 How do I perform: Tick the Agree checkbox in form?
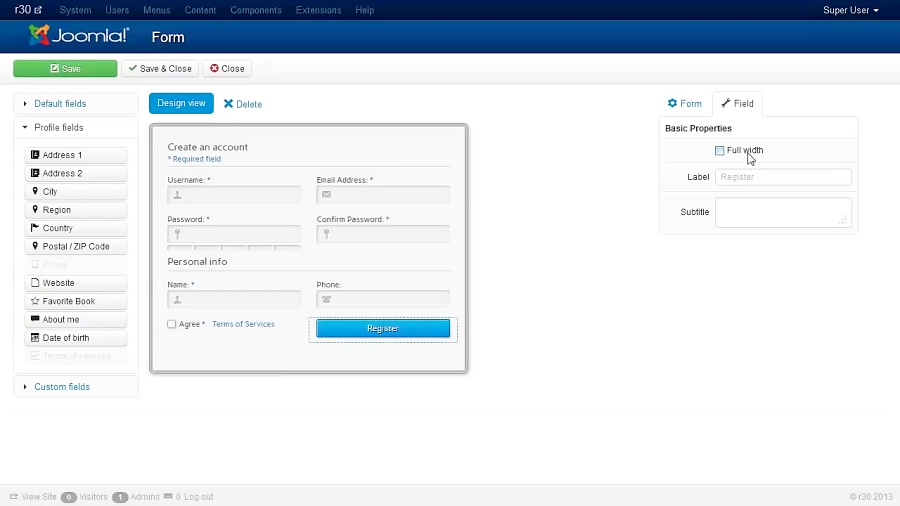pyautogui.click(x=172, y=324)
